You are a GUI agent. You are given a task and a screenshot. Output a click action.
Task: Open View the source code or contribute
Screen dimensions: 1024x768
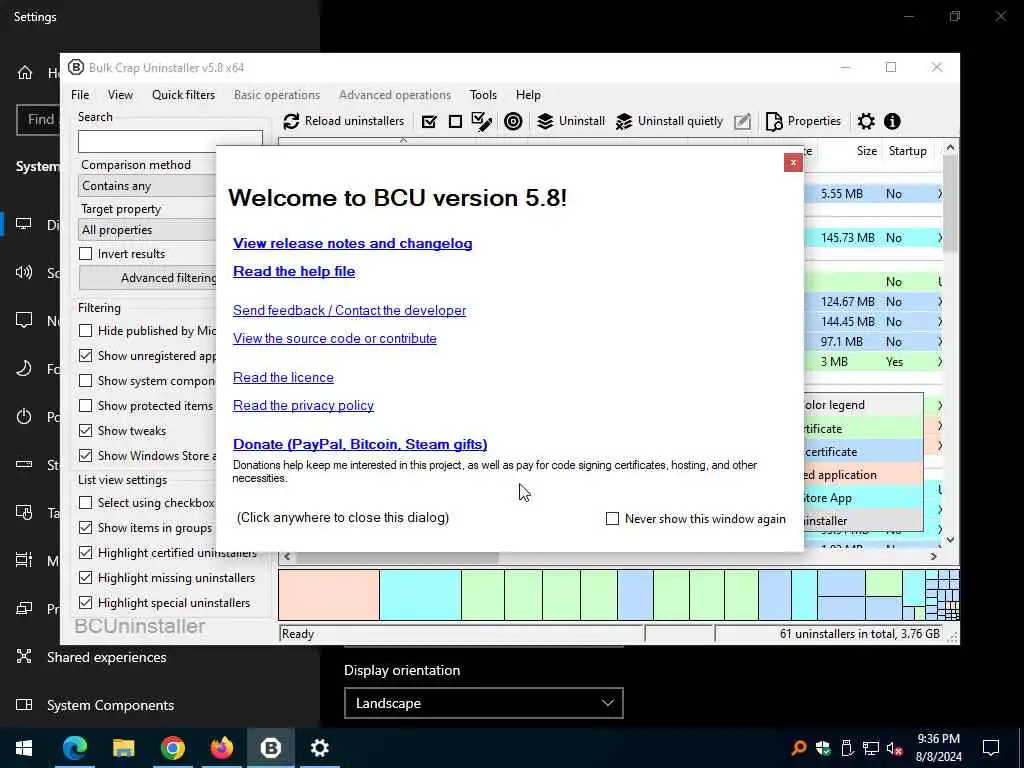[x=335, y=338]
